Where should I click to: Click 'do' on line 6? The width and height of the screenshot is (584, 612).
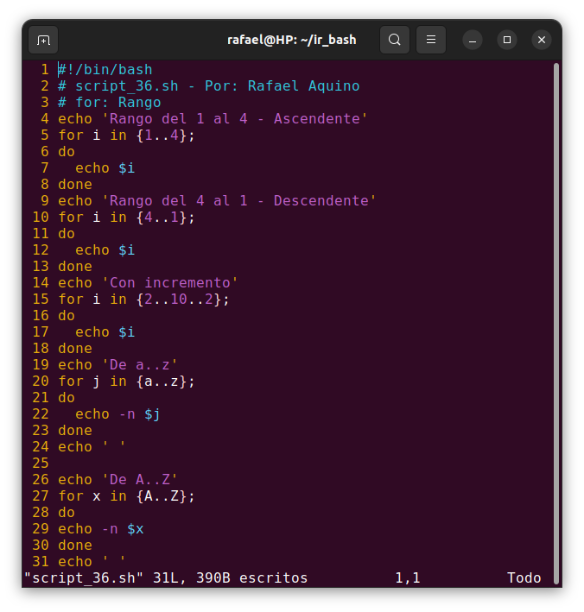point(66,152)
